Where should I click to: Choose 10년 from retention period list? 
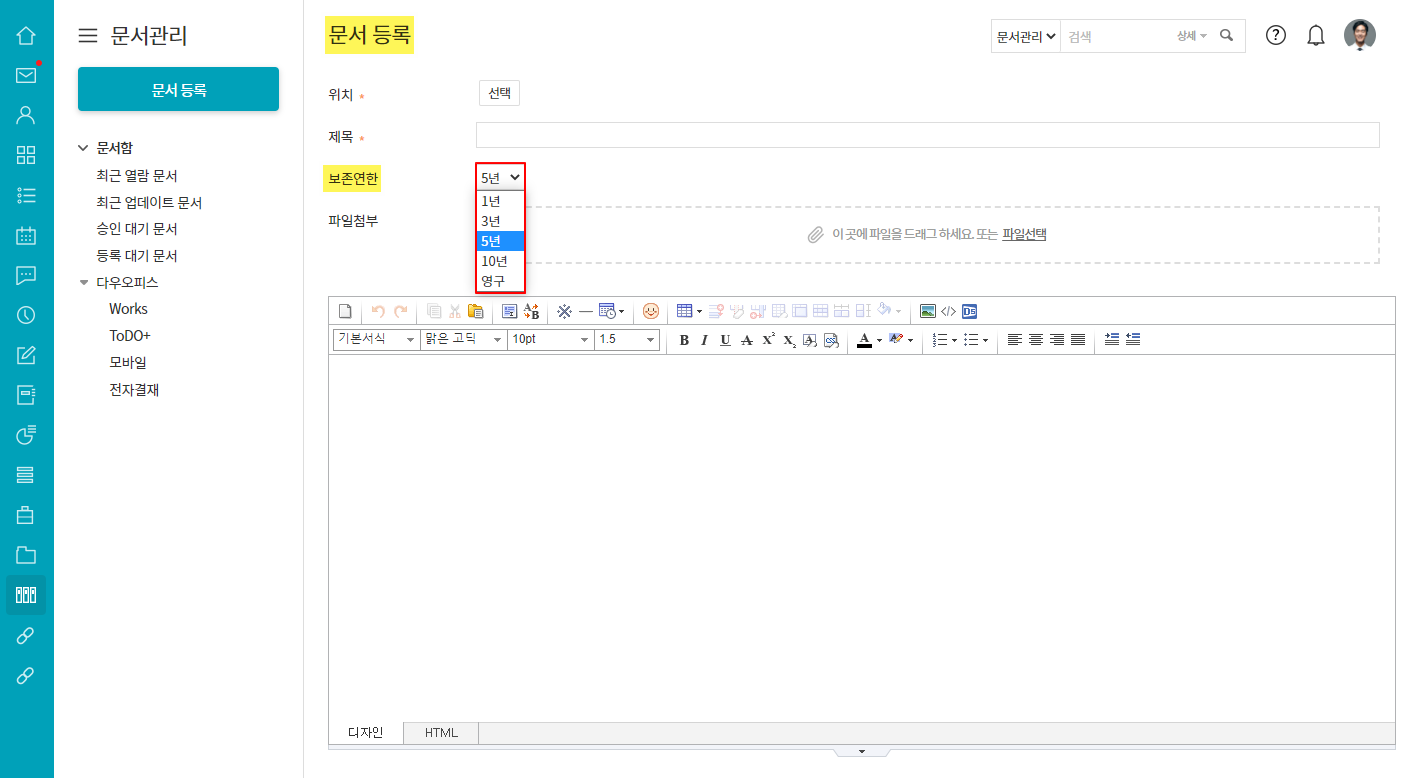[495, 261]
